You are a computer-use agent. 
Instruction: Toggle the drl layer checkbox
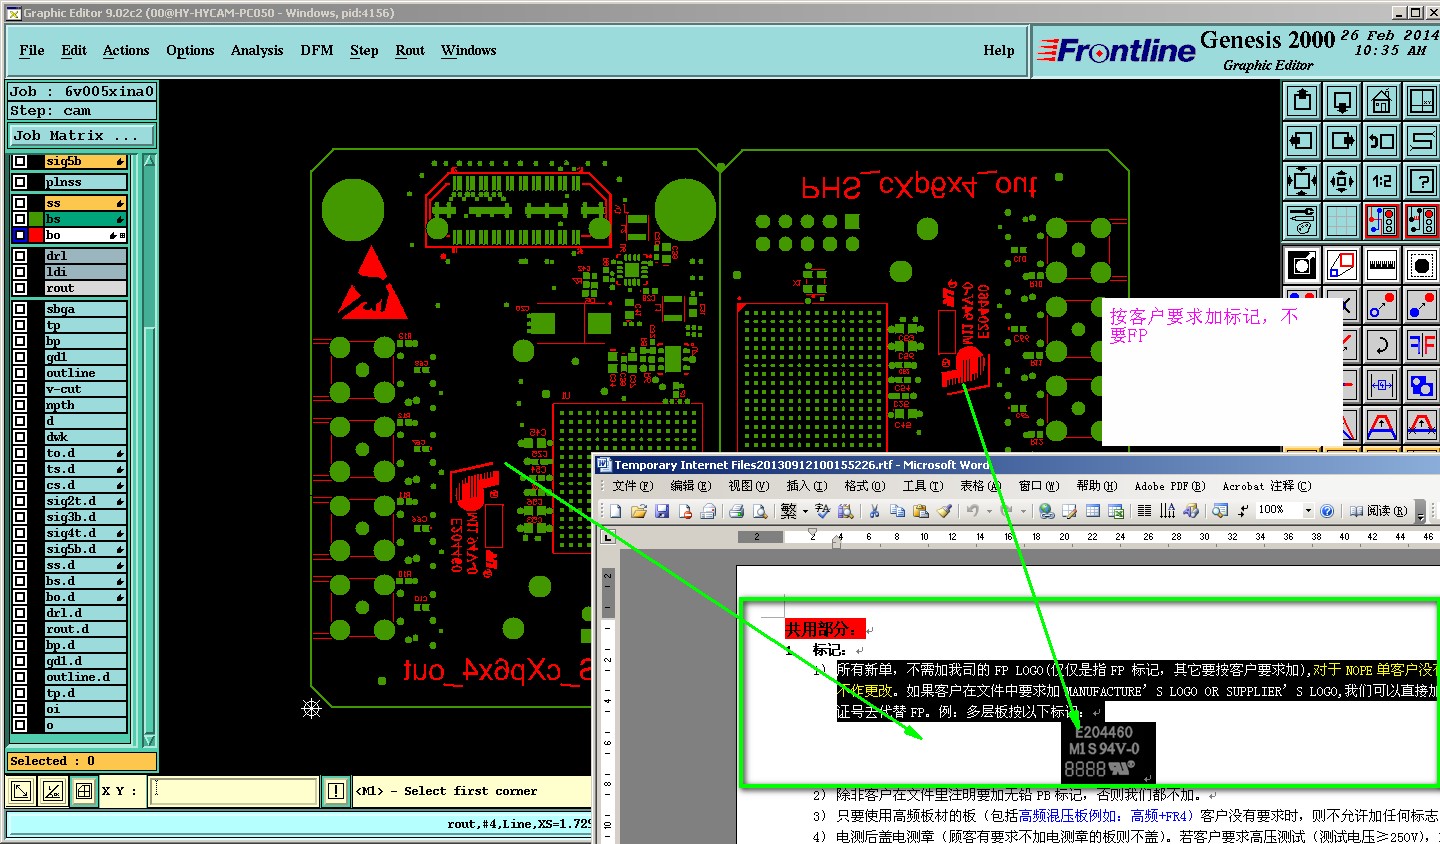point(20,256)
